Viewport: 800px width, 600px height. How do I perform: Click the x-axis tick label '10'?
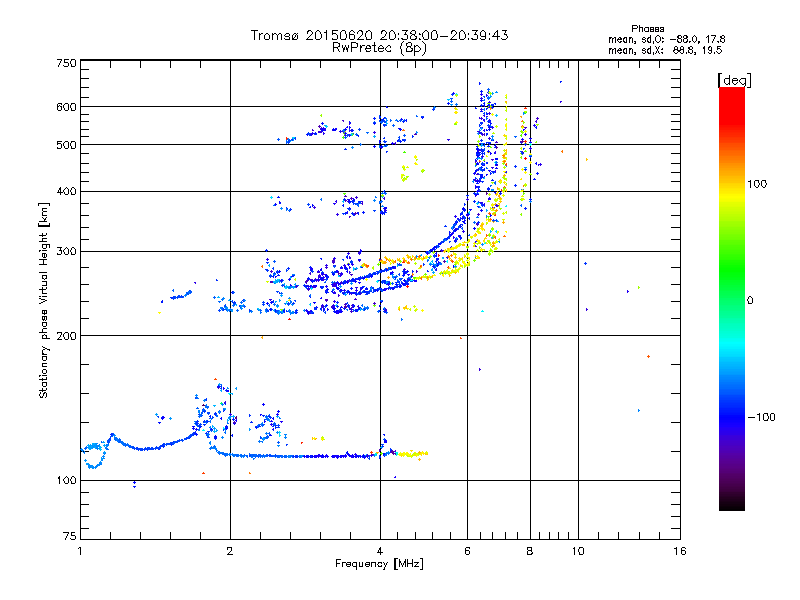point(578,551)
